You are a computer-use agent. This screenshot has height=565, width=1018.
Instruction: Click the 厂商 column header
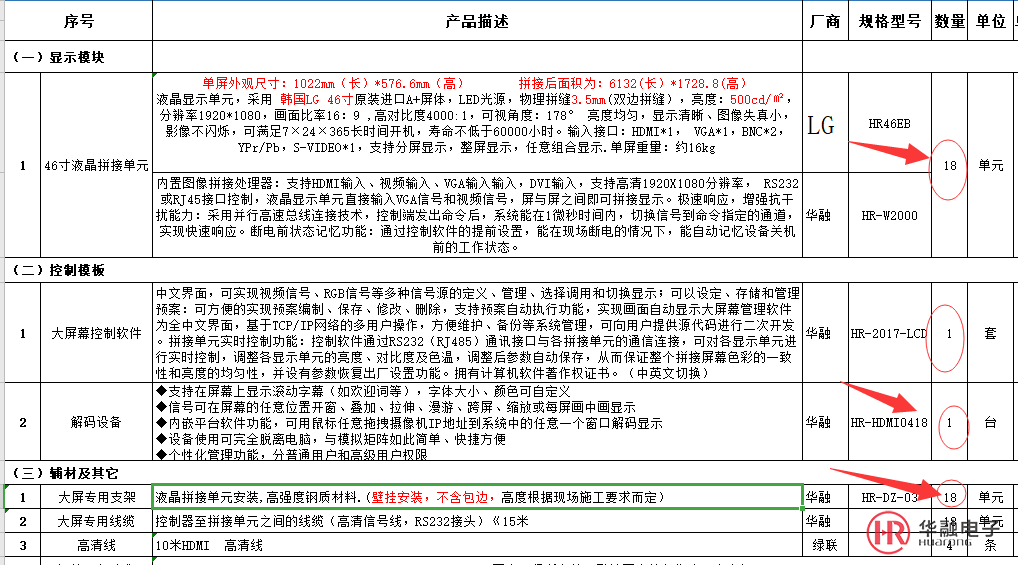(x=825, y=21)
